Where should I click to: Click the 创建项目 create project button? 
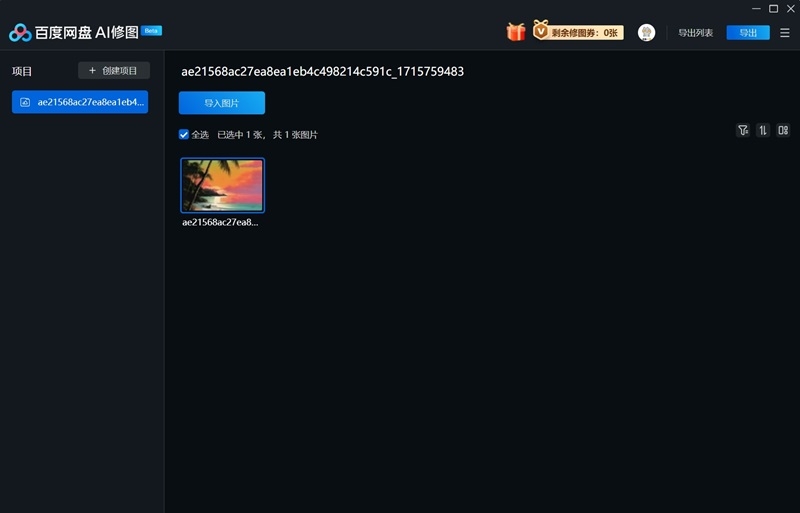click(x=114, y=70)
